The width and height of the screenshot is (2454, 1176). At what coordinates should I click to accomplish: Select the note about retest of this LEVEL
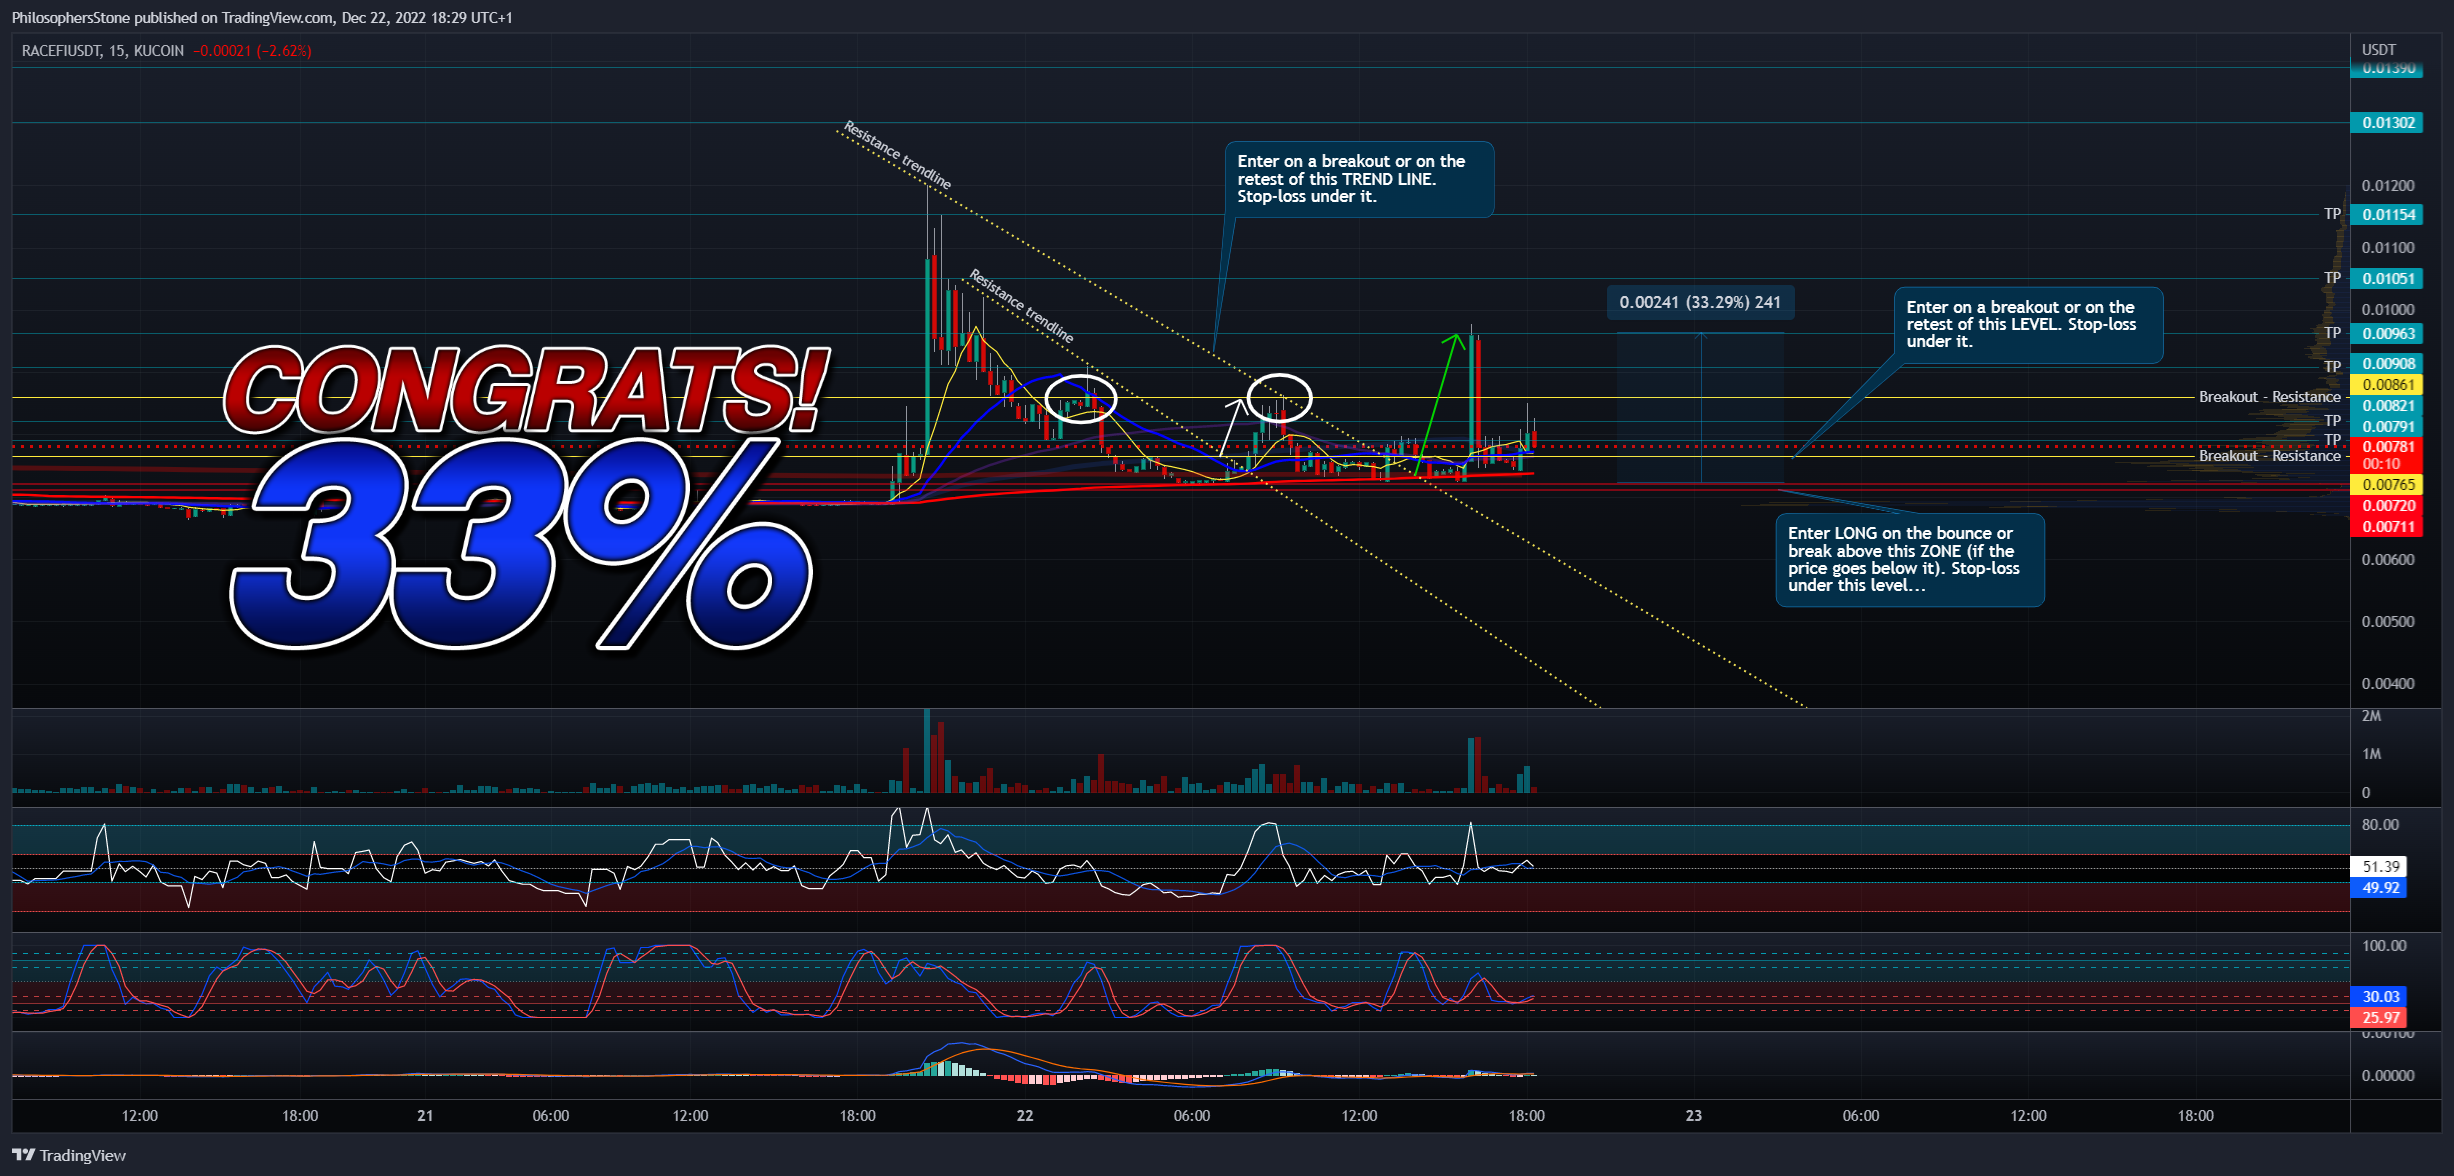[2027, 325]
